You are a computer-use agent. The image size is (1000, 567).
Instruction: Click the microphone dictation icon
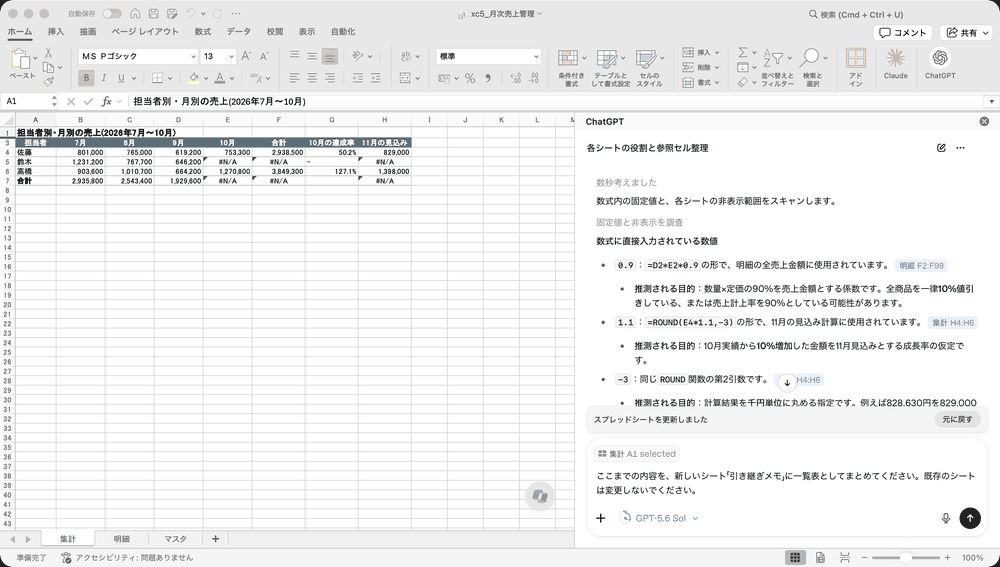pyautogui.click(x=946, y=518)
